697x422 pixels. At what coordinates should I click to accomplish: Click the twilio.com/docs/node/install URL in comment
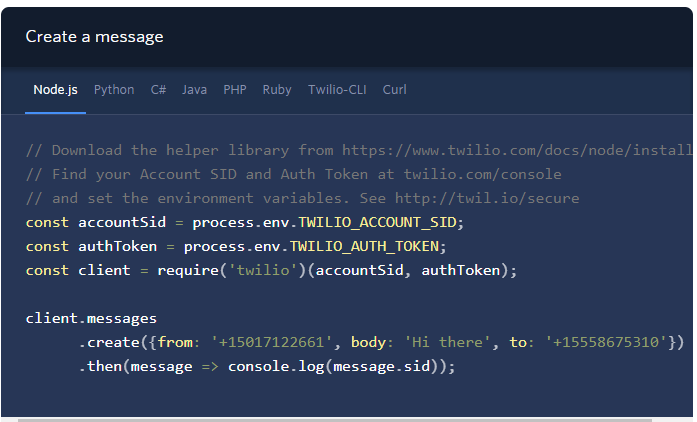[x=517, y=150]
